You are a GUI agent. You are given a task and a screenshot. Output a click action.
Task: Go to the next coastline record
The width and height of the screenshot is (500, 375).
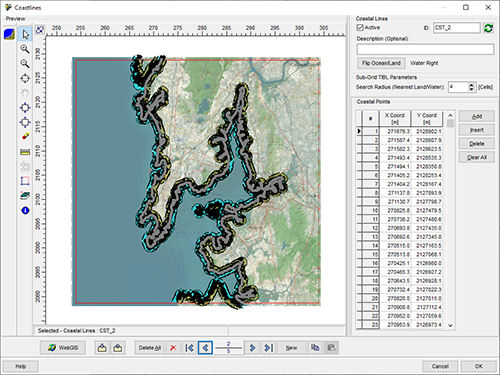point(252,348)
